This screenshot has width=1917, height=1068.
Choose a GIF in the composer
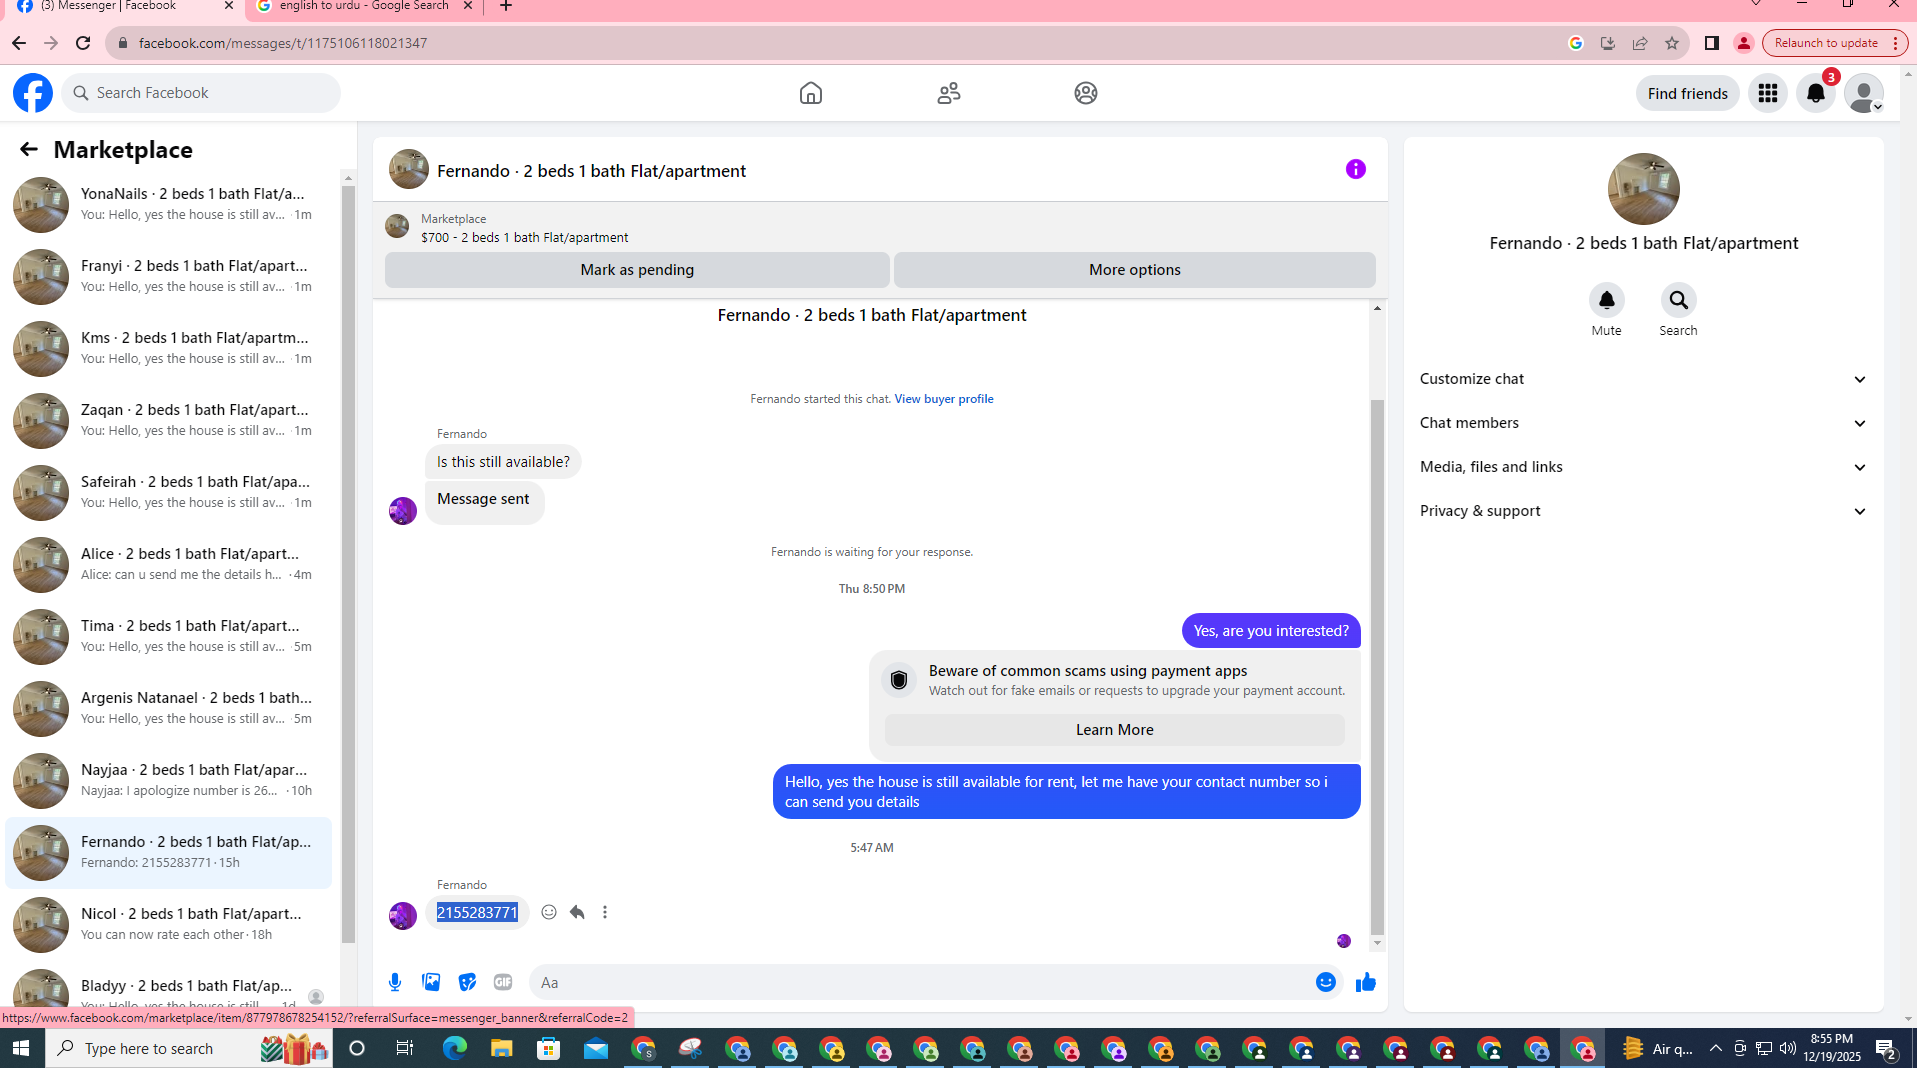click(x=503, y=982)
